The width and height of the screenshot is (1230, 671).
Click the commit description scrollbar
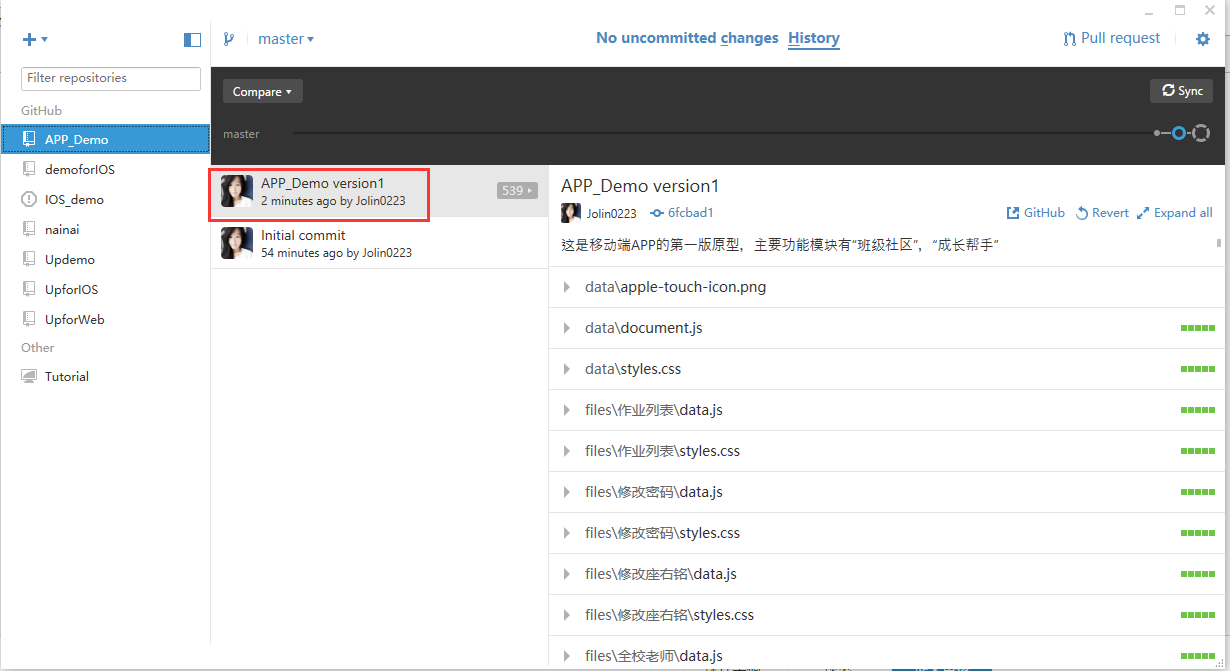coord(1219,243)
